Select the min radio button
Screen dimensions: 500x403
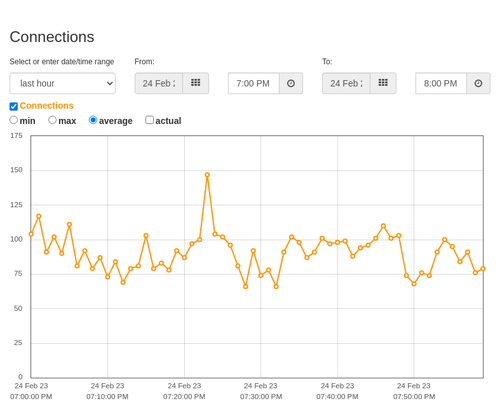pos(14,120)
